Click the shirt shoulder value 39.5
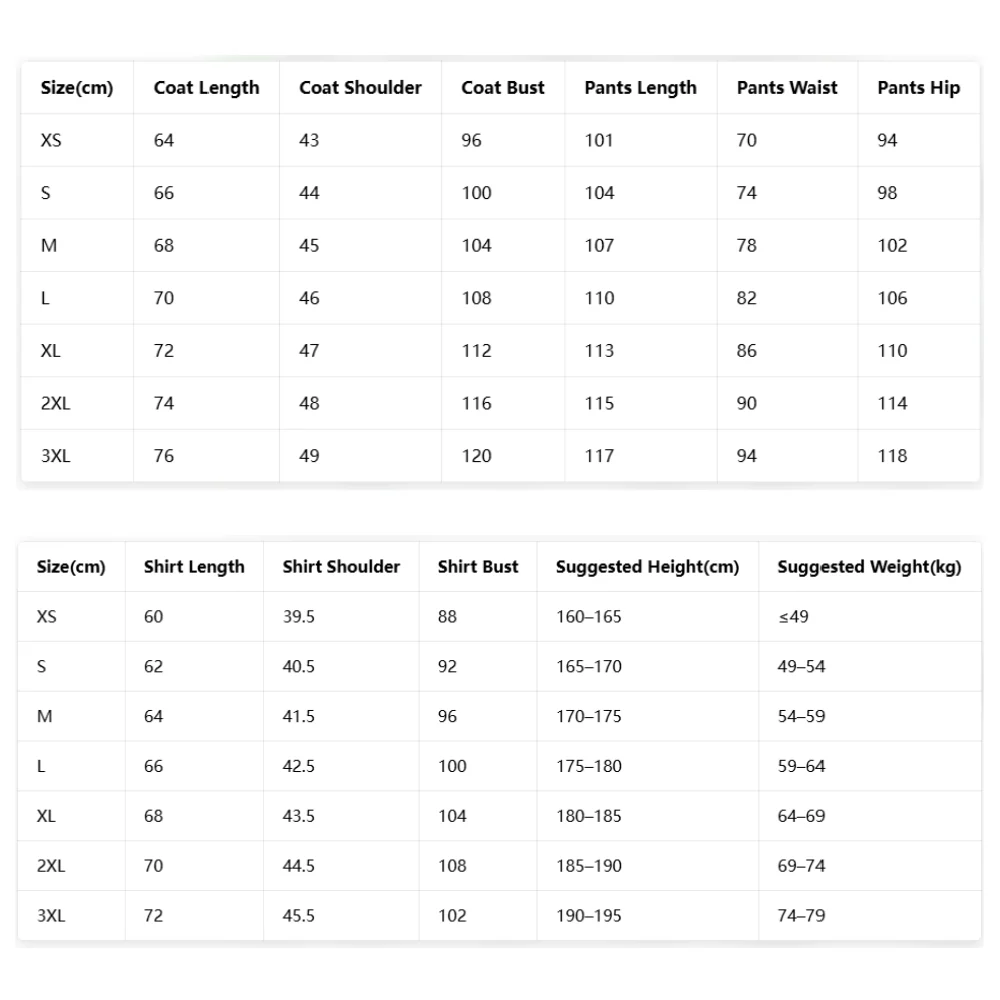 tap(298, 617)
